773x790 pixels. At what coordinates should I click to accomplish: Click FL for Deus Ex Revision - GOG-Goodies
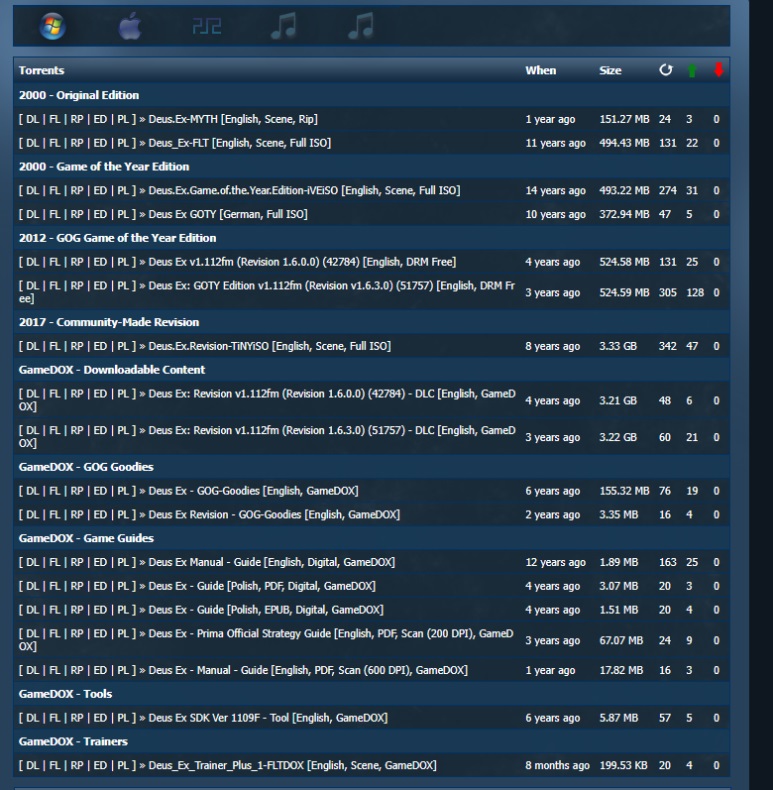tap(54, 514)
